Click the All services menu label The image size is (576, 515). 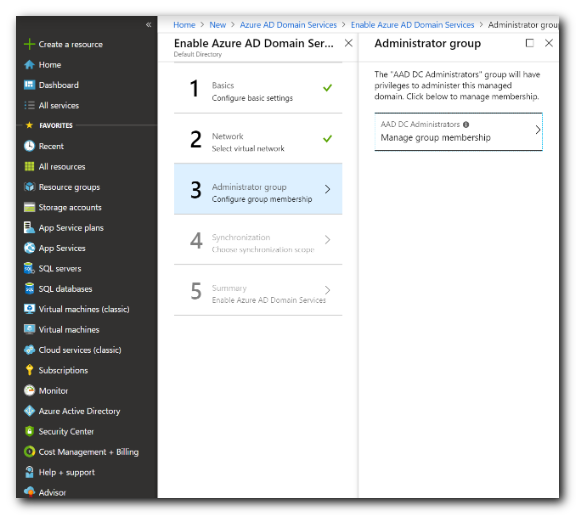[x=59, y=105]
